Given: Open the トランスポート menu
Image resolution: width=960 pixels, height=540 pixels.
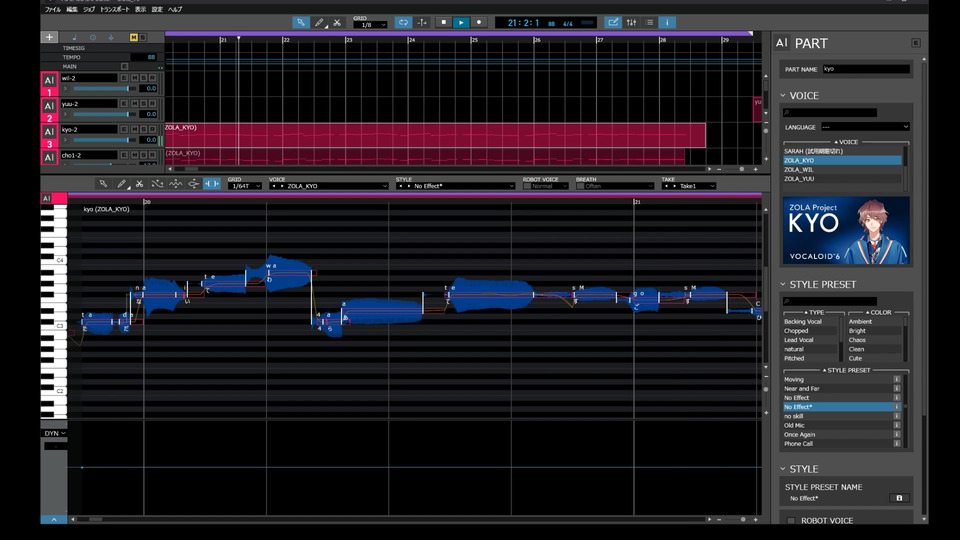Looking at the screenshot, I should point(114,9).
